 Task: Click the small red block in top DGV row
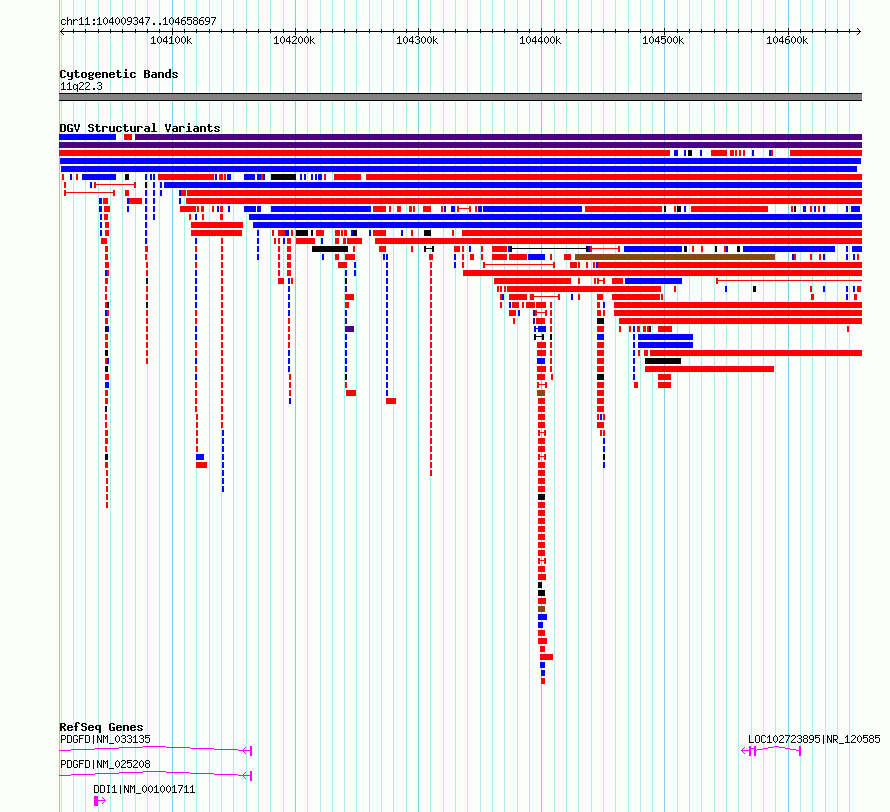pyautogui.click(x=128, y=137)
